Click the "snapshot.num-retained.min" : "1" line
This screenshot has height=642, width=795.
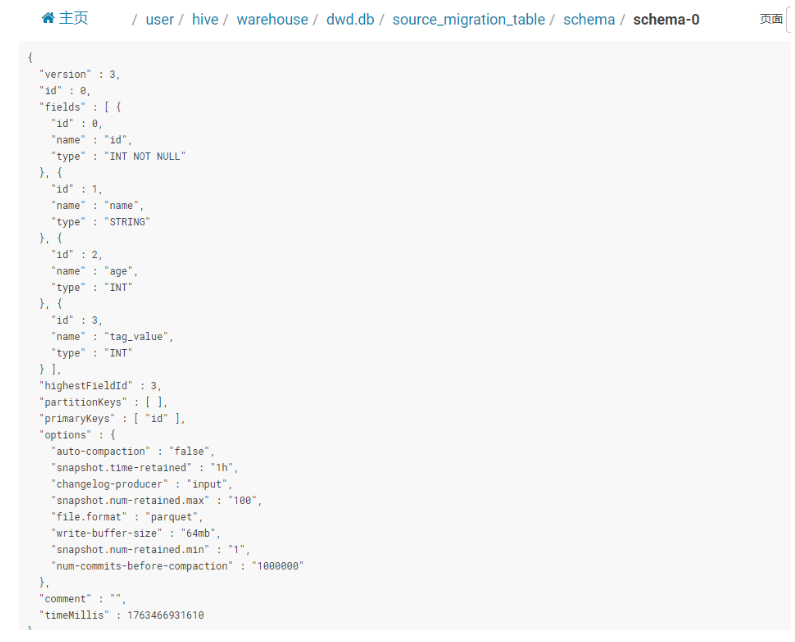(x=151, y=550)
